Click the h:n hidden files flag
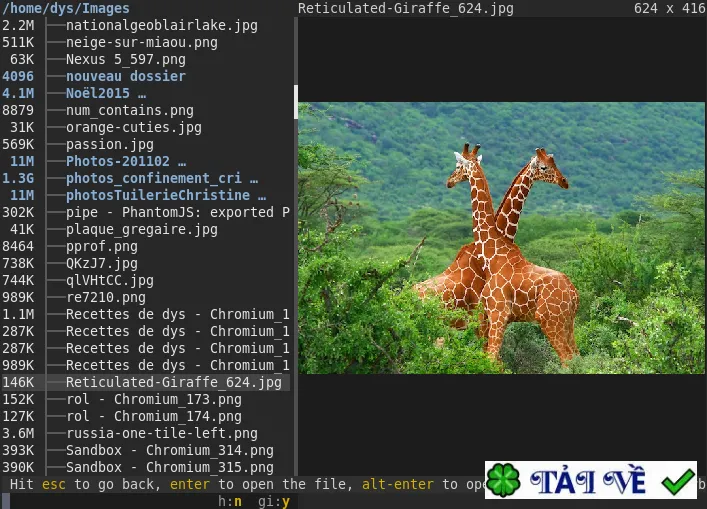The image size is (707, 509). click(x=230, y=501)
